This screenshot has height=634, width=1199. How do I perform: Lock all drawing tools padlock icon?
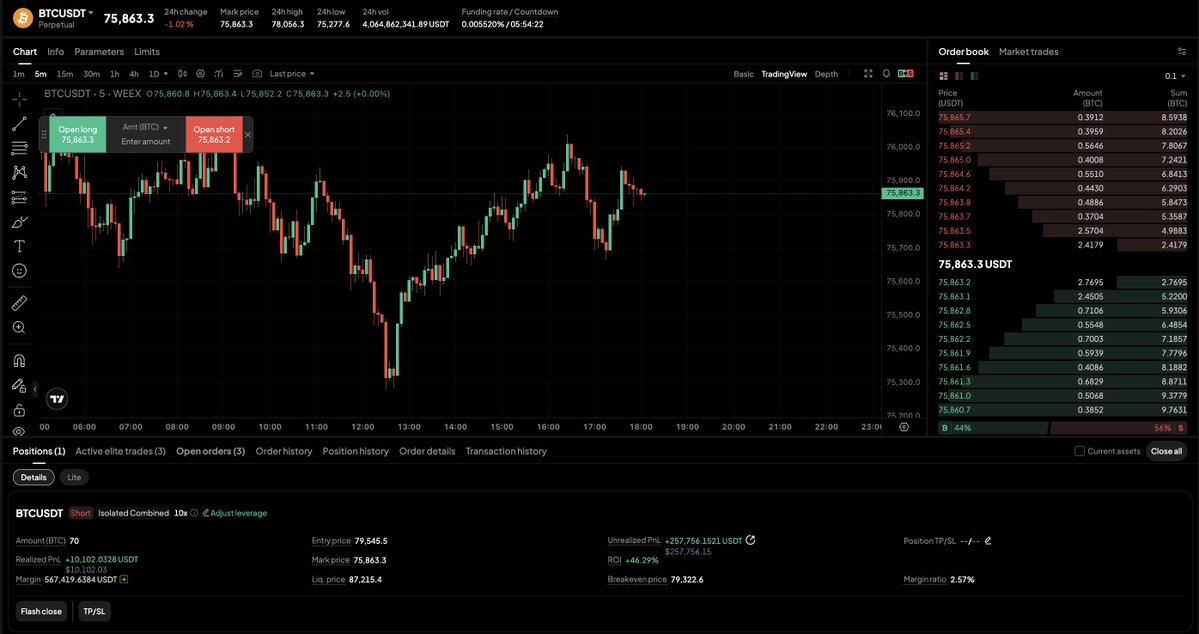coord(19,410)
